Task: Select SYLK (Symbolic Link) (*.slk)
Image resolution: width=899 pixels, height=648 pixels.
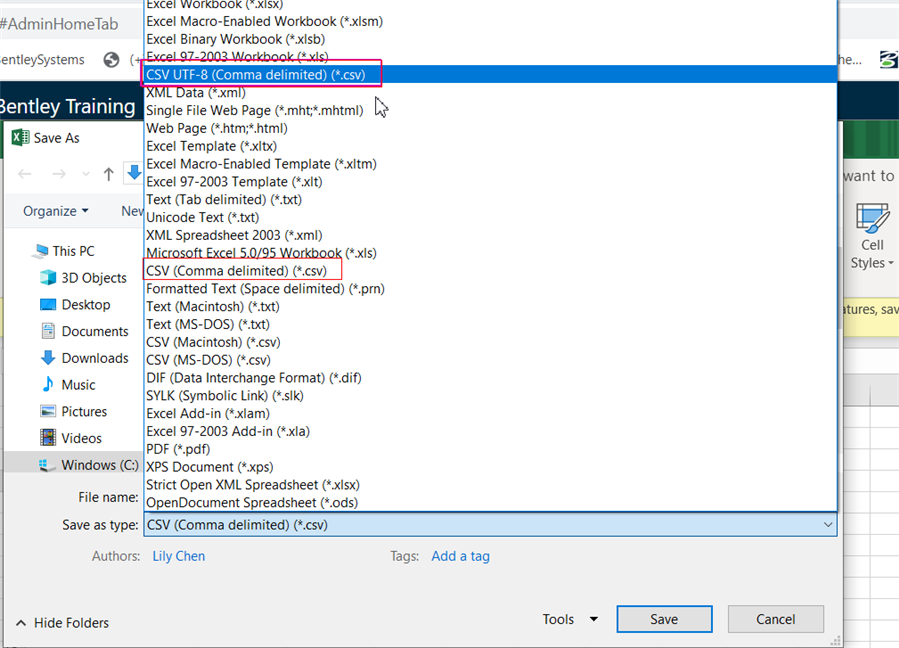Action: [x=490, y=395]
